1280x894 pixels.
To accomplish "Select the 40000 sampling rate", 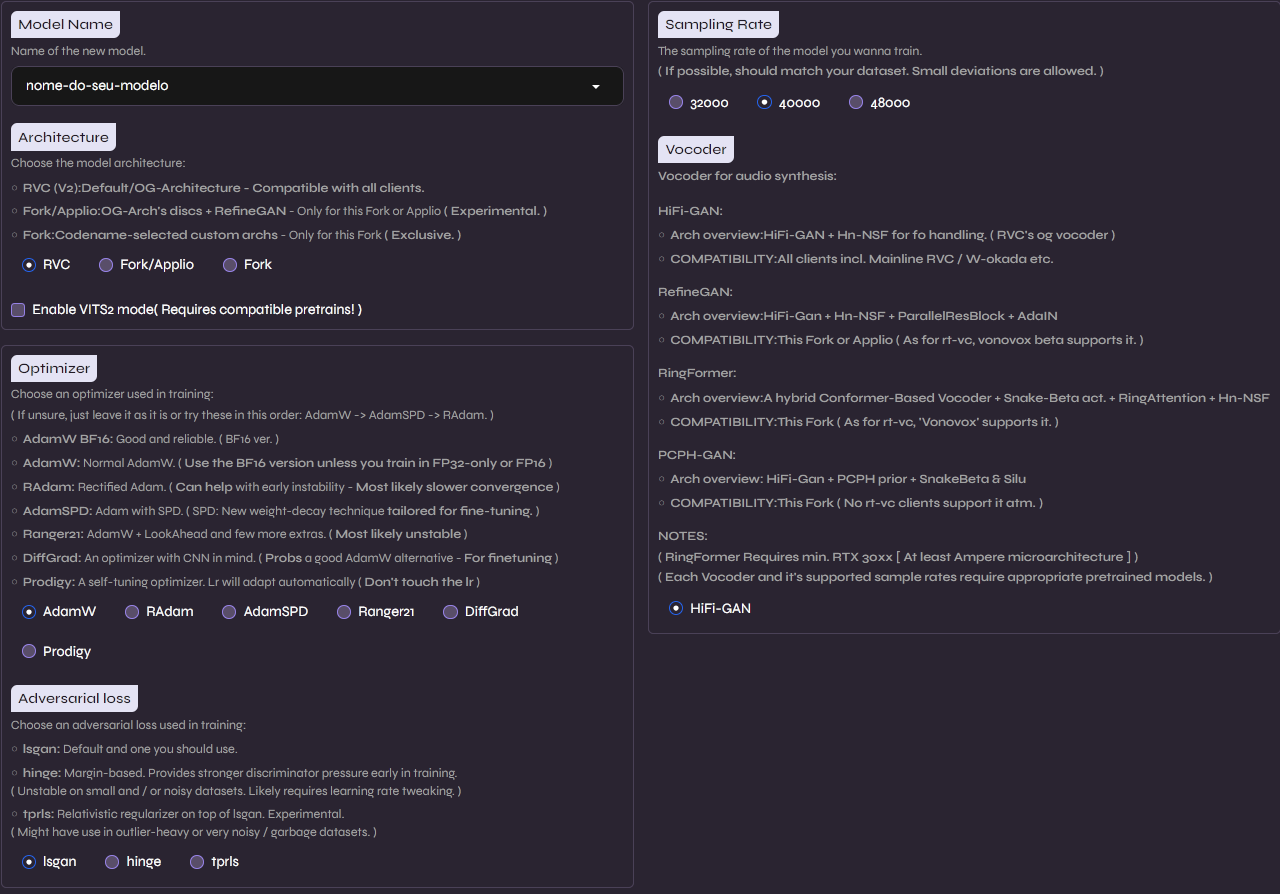I will click(765, 103).
